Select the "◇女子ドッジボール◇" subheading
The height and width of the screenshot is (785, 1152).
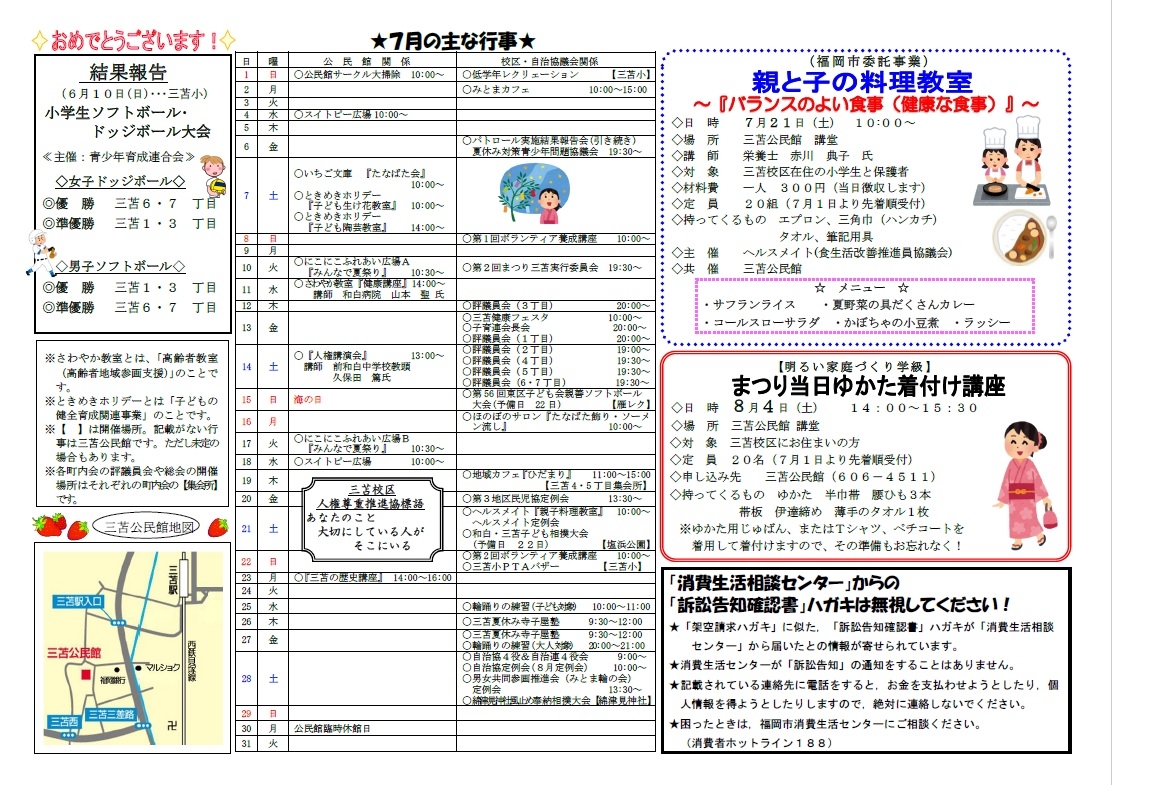120,181
